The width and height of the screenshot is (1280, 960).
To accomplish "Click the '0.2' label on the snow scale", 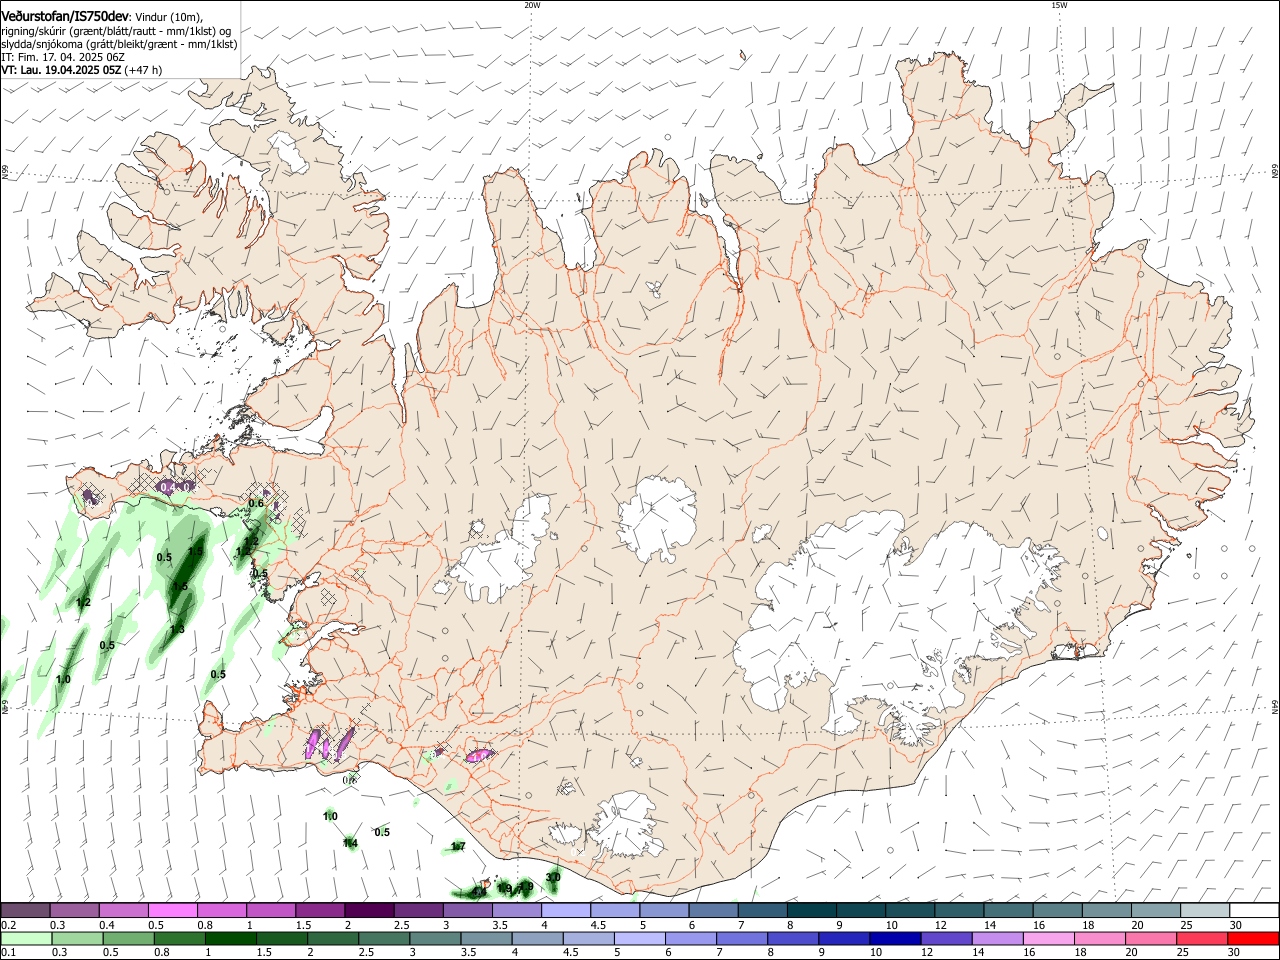I will [8, 925].
